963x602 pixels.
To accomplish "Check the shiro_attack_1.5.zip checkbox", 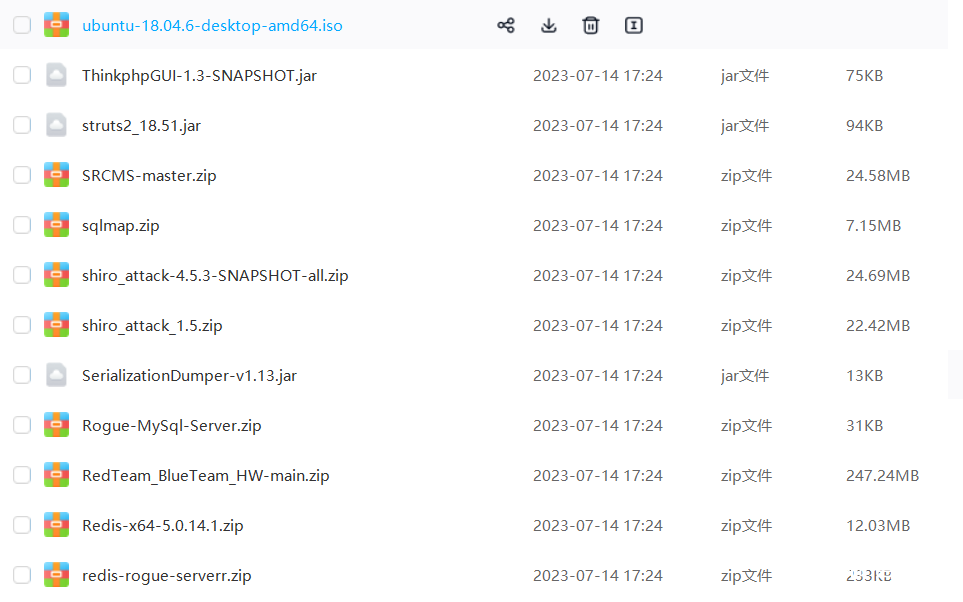I will 22,325.
